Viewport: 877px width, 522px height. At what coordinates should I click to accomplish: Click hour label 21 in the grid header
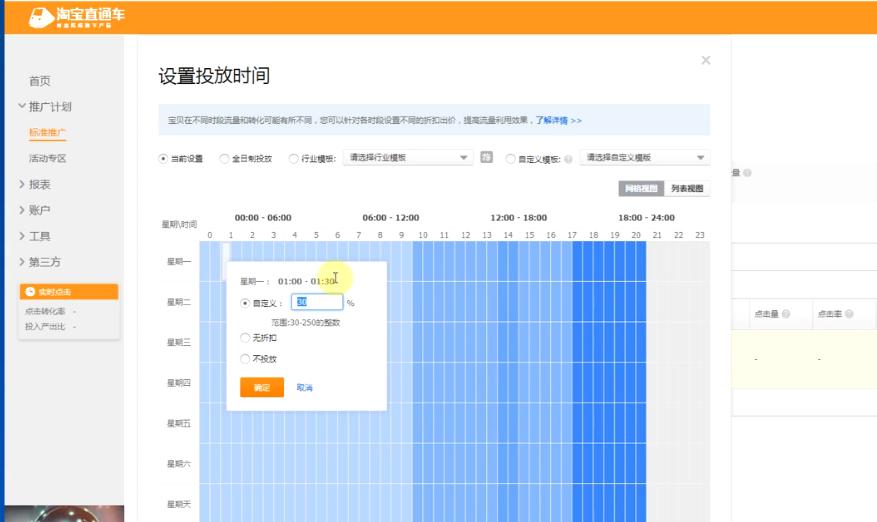[657, 235]
